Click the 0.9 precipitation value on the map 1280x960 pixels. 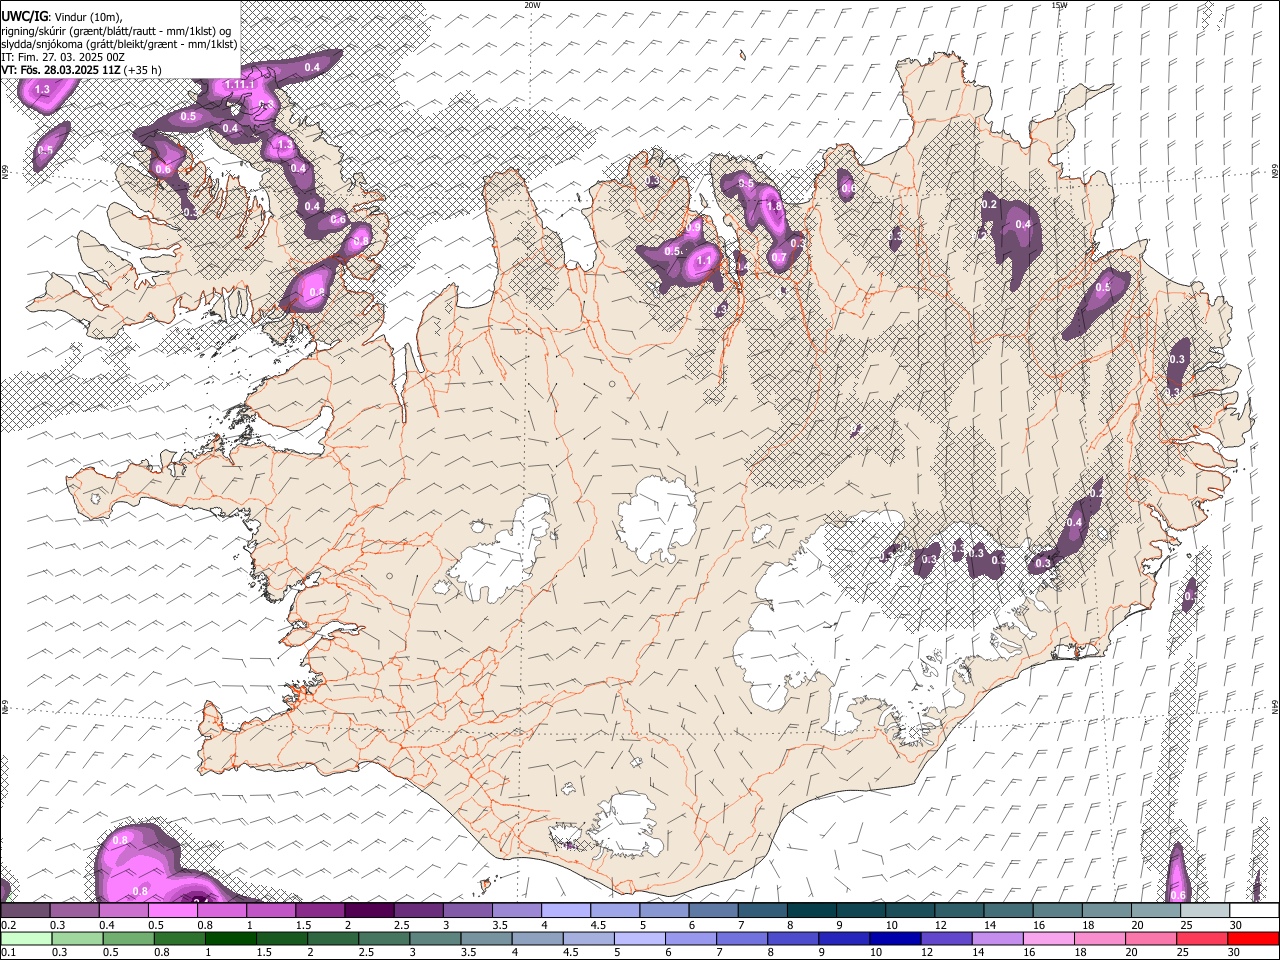pyautogui.click(x=693, y=228)
